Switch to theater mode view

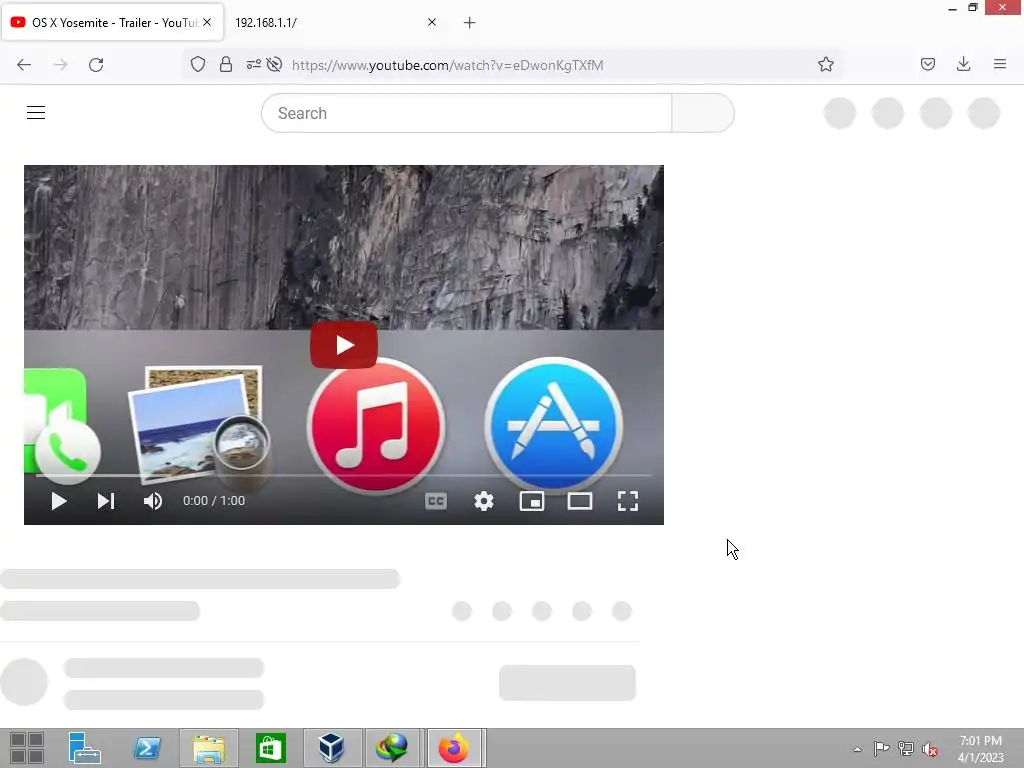(x=580, y=501)
